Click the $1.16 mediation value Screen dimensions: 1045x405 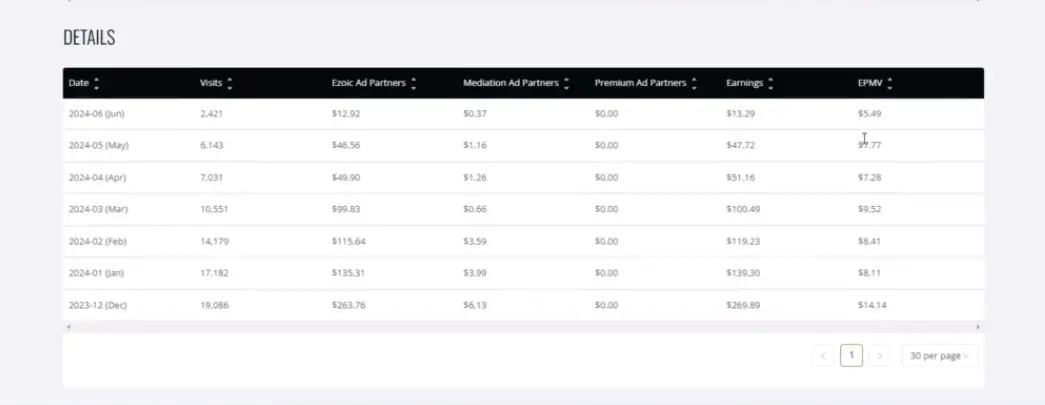pyautogui.click(x=475, y=145)
